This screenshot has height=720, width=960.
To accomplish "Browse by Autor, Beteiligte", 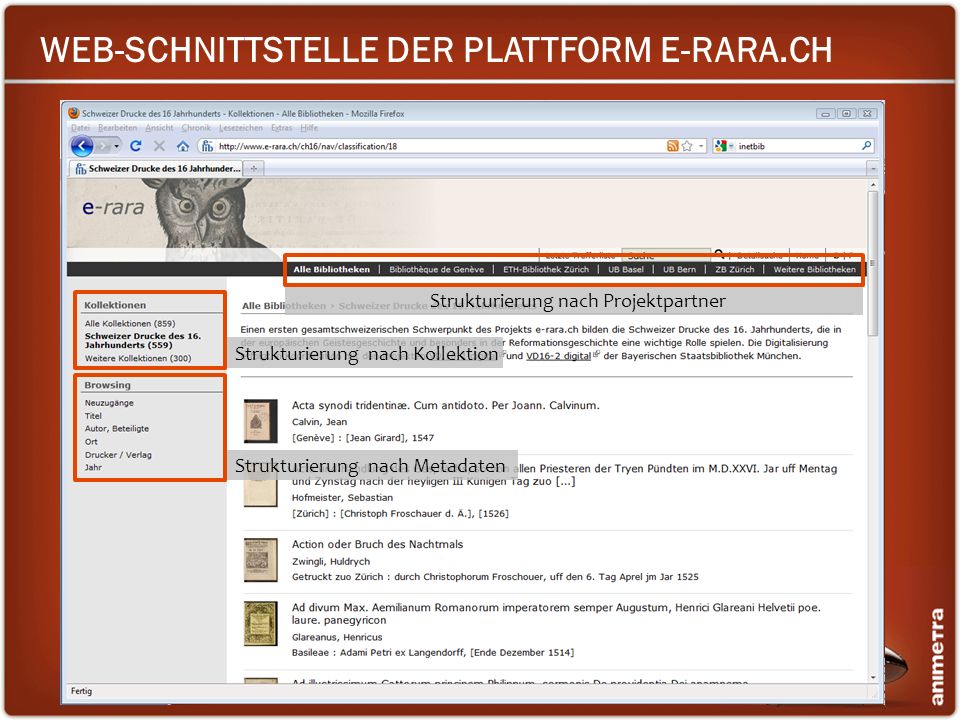I will 116,429.
